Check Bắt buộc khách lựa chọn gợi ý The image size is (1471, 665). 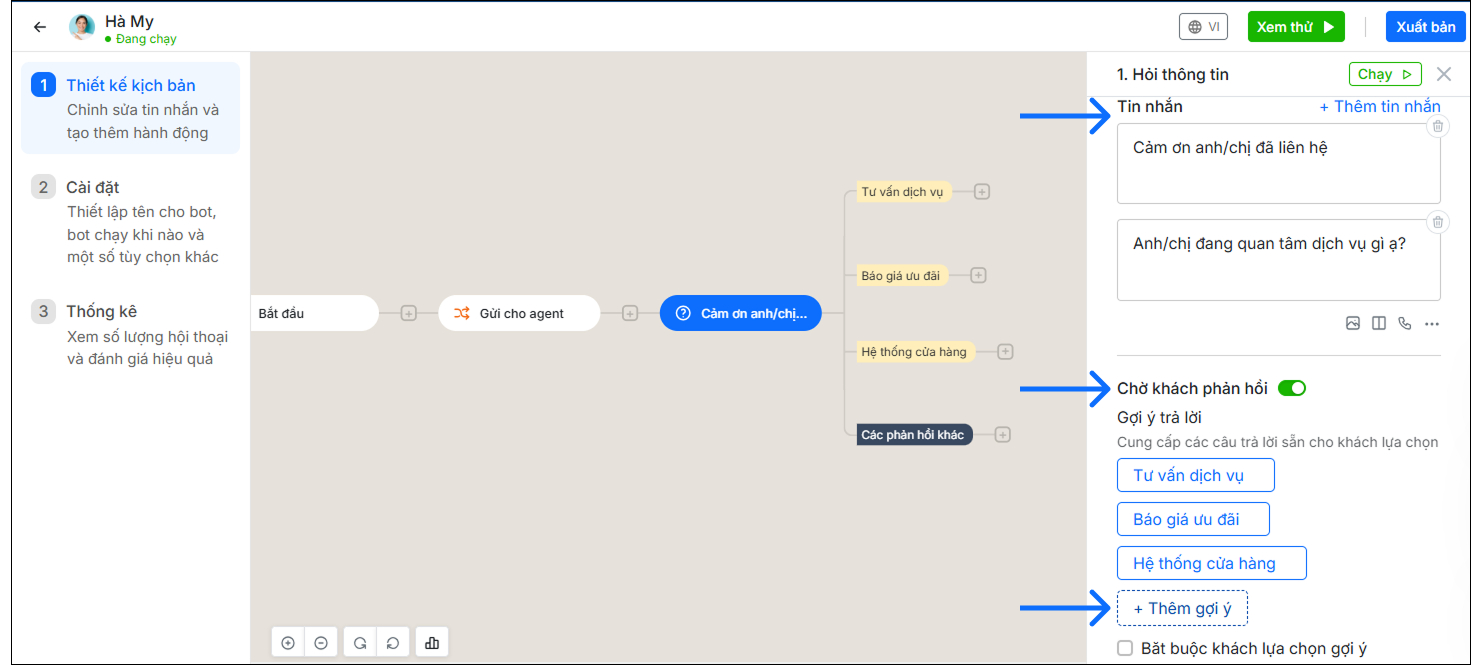[x=1125, y=648]
